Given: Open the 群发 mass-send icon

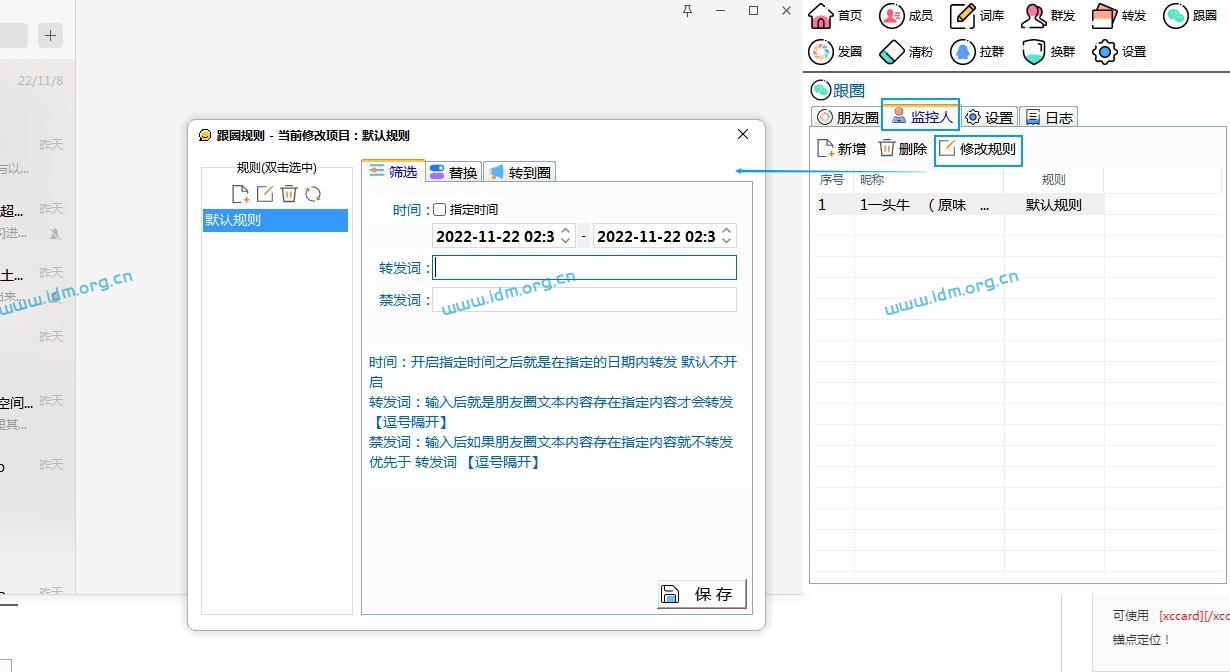Looking at the screenshot, I should [x=1034, y=15].
